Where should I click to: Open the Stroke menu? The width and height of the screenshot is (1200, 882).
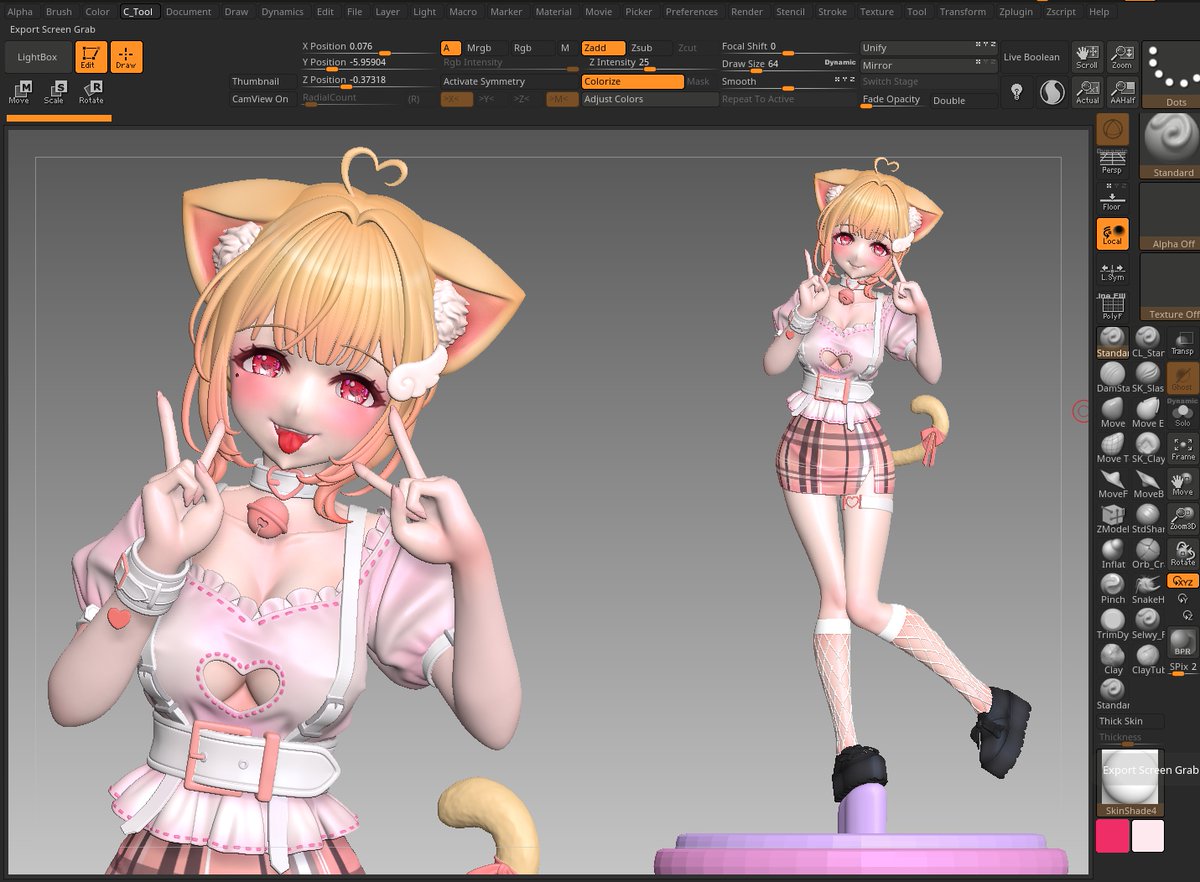[832, 12]
